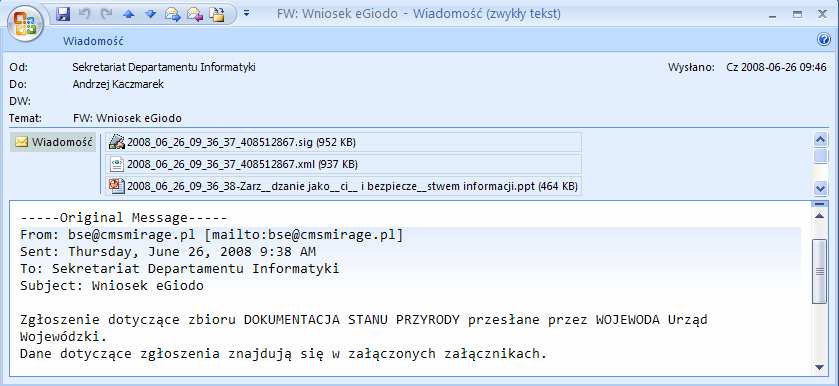This screenshot has height=386, width=839.
Task: Click message body scroll down arrow
Action: point(819,367)
